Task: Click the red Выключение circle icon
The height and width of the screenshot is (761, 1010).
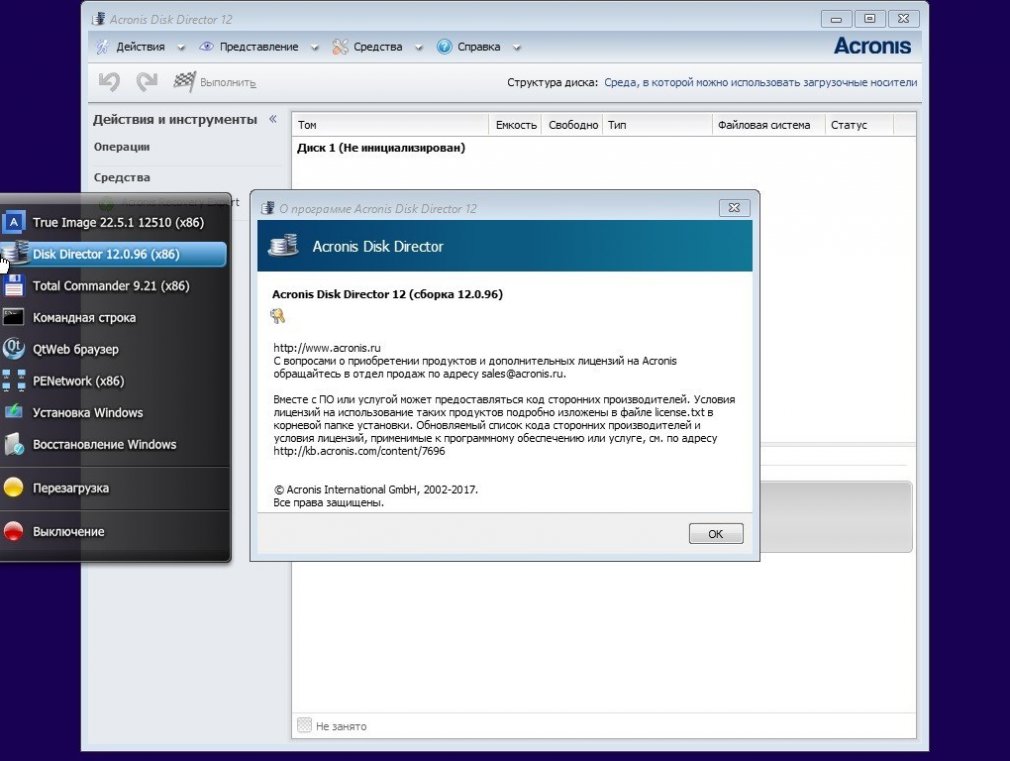Action: coord(14,532)
